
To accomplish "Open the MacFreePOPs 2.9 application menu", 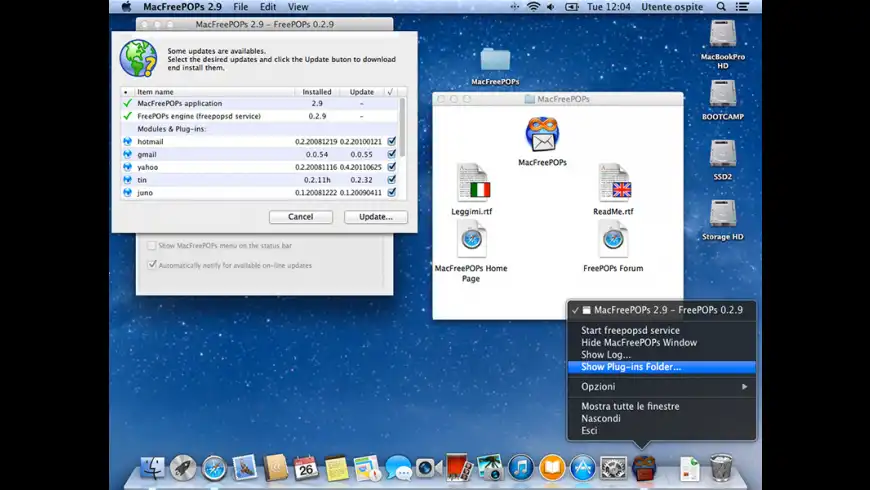I will [x=183, y=7].
